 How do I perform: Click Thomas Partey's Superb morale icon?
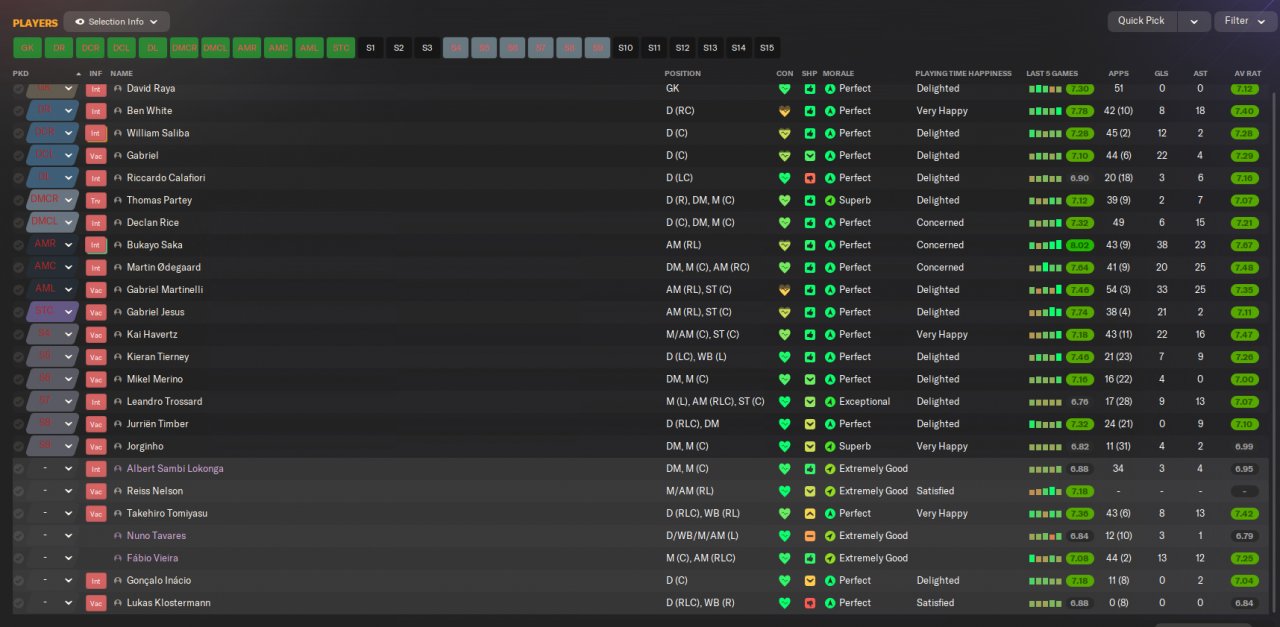pyautogui.click(x=830, y=200)
